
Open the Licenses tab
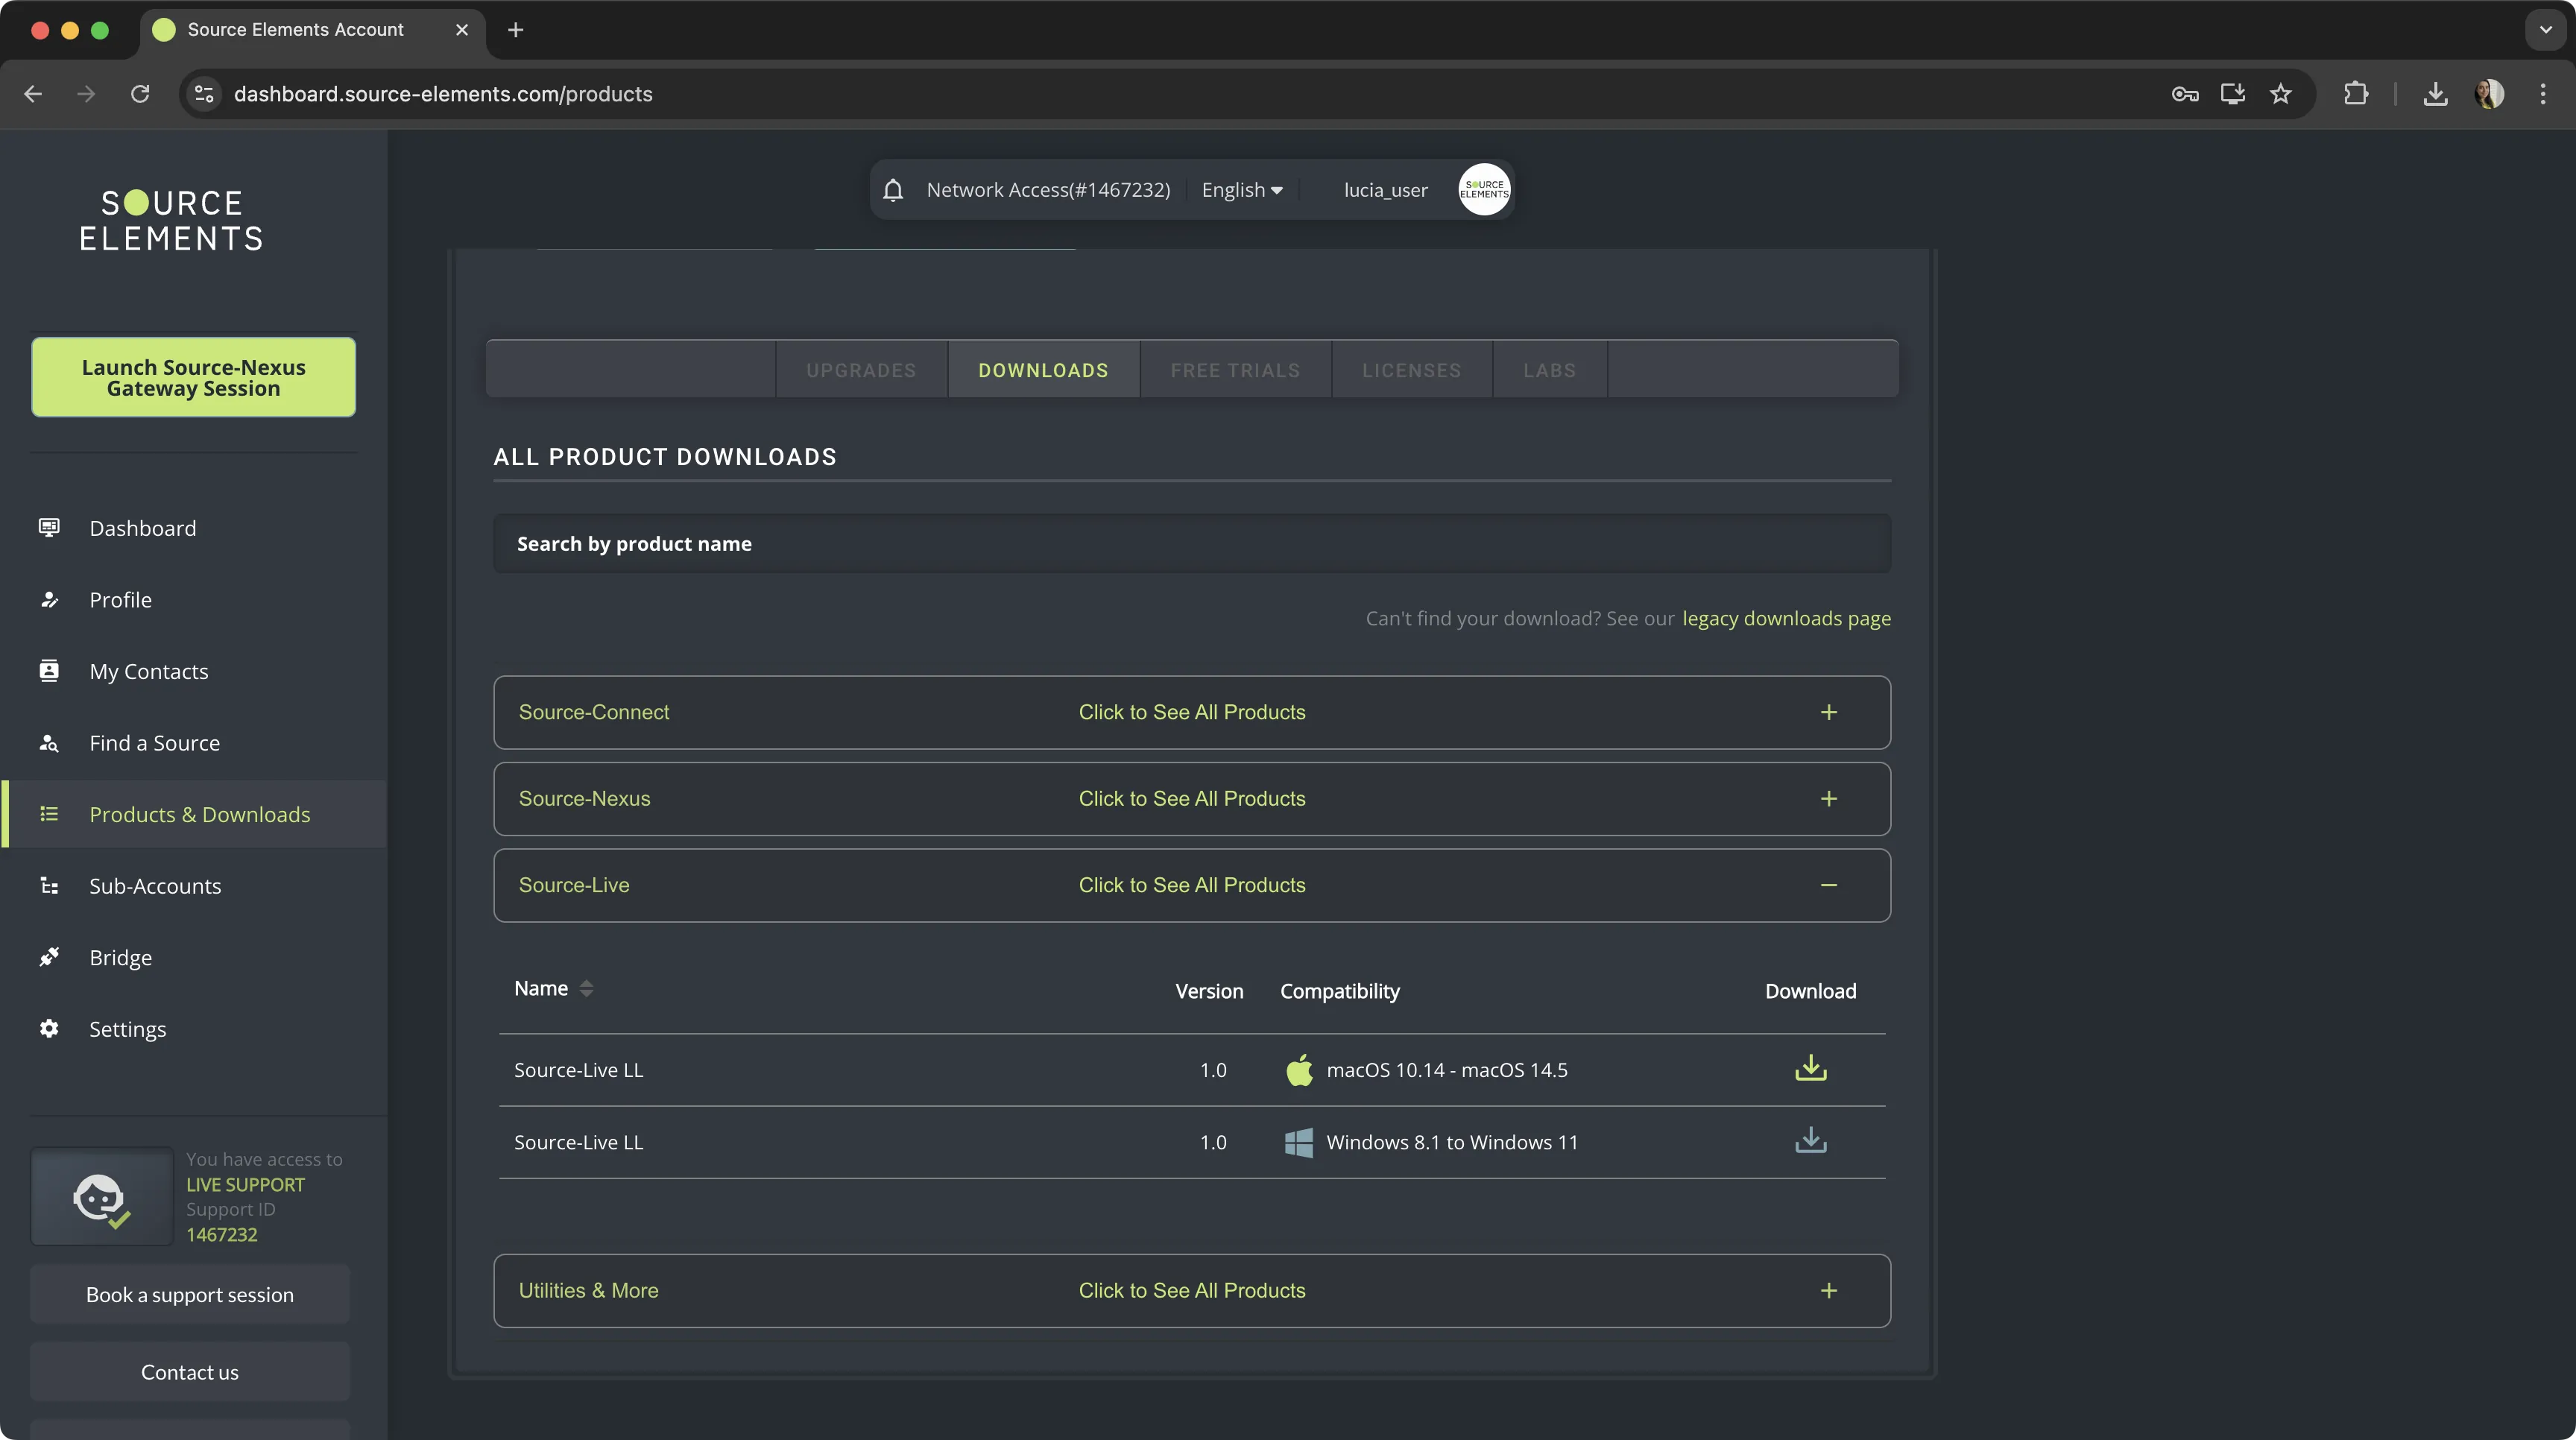[1412, 370]
